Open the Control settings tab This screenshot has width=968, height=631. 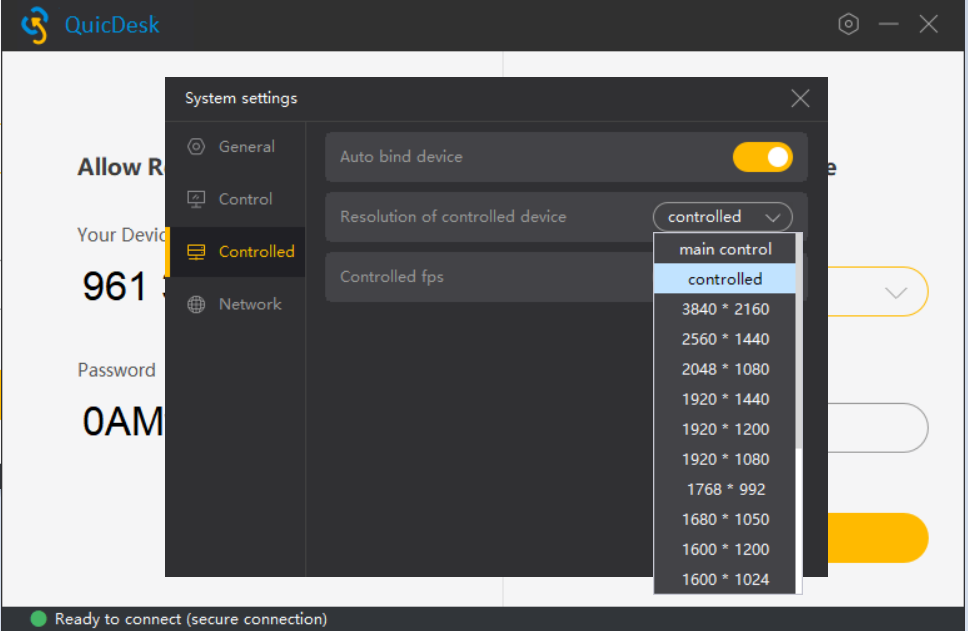pyautogui.click(x=237, y=199)
